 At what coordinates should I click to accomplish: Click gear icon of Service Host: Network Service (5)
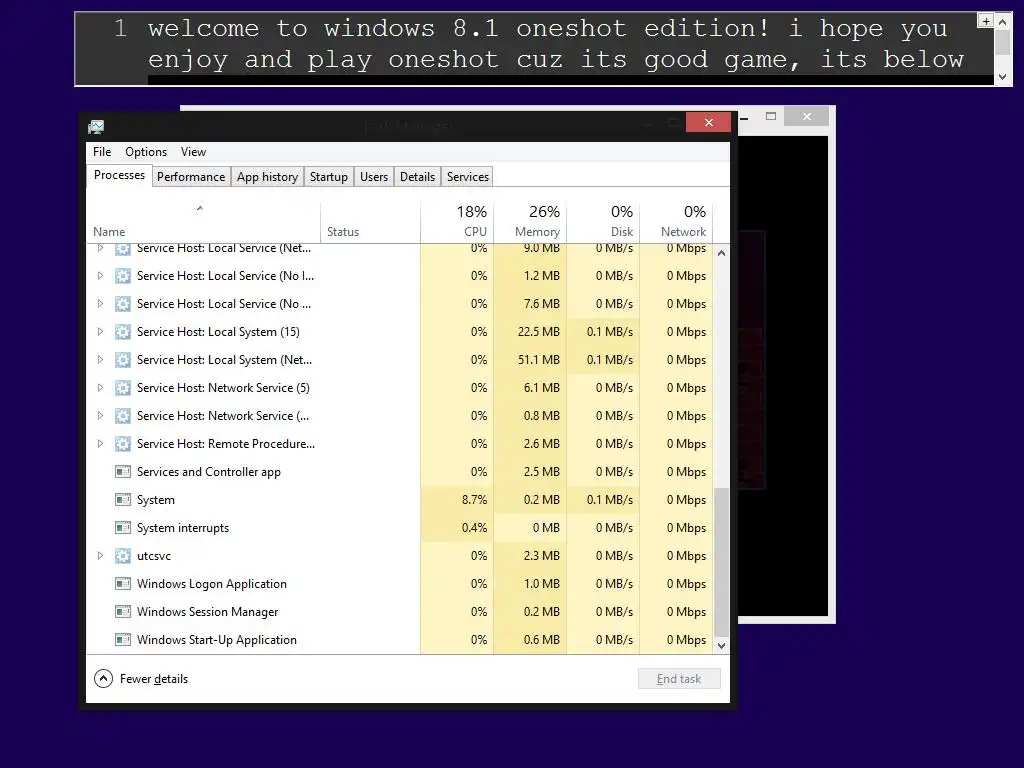point(122,388)
